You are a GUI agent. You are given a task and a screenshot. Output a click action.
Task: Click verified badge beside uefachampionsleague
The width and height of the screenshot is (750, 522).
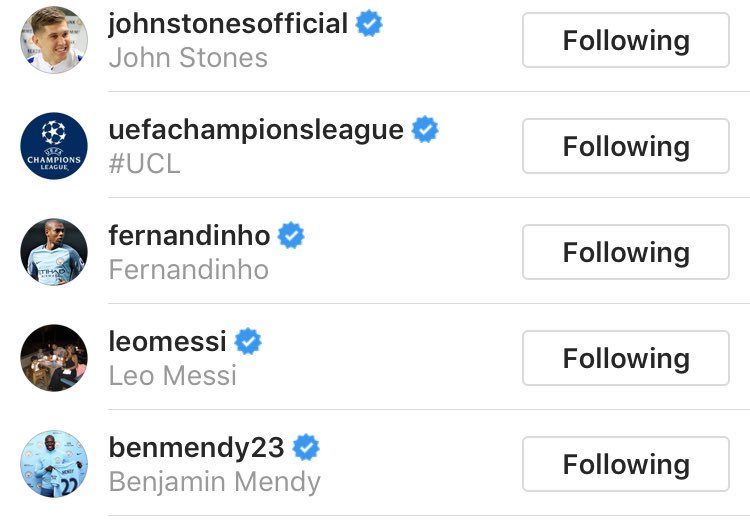click(x=426, y=129)
